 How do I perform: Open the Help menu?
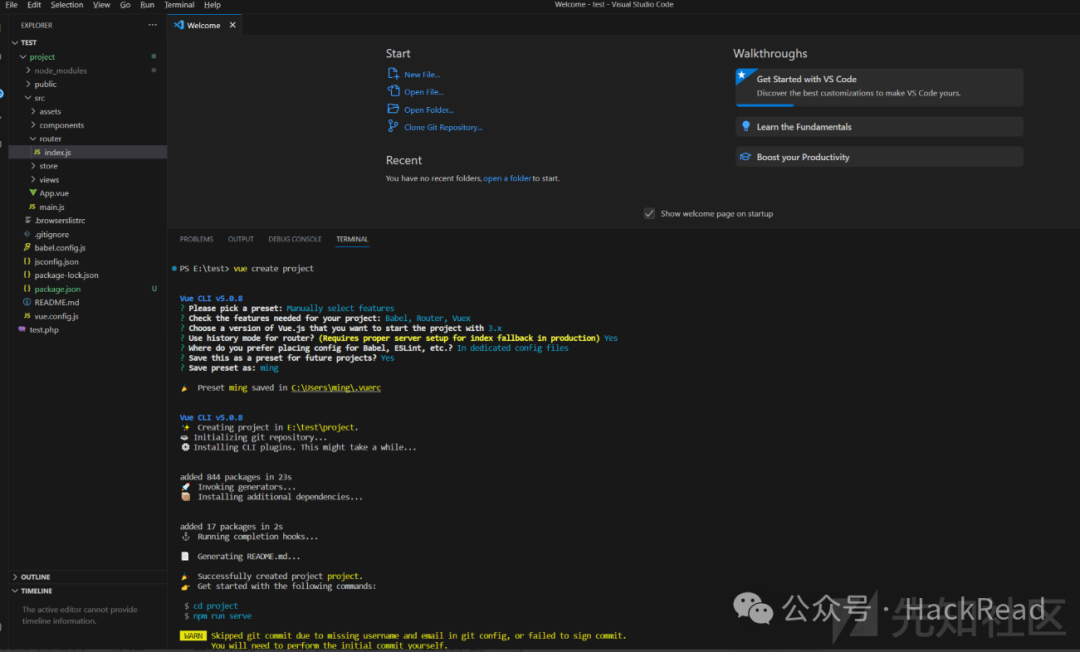212,5
